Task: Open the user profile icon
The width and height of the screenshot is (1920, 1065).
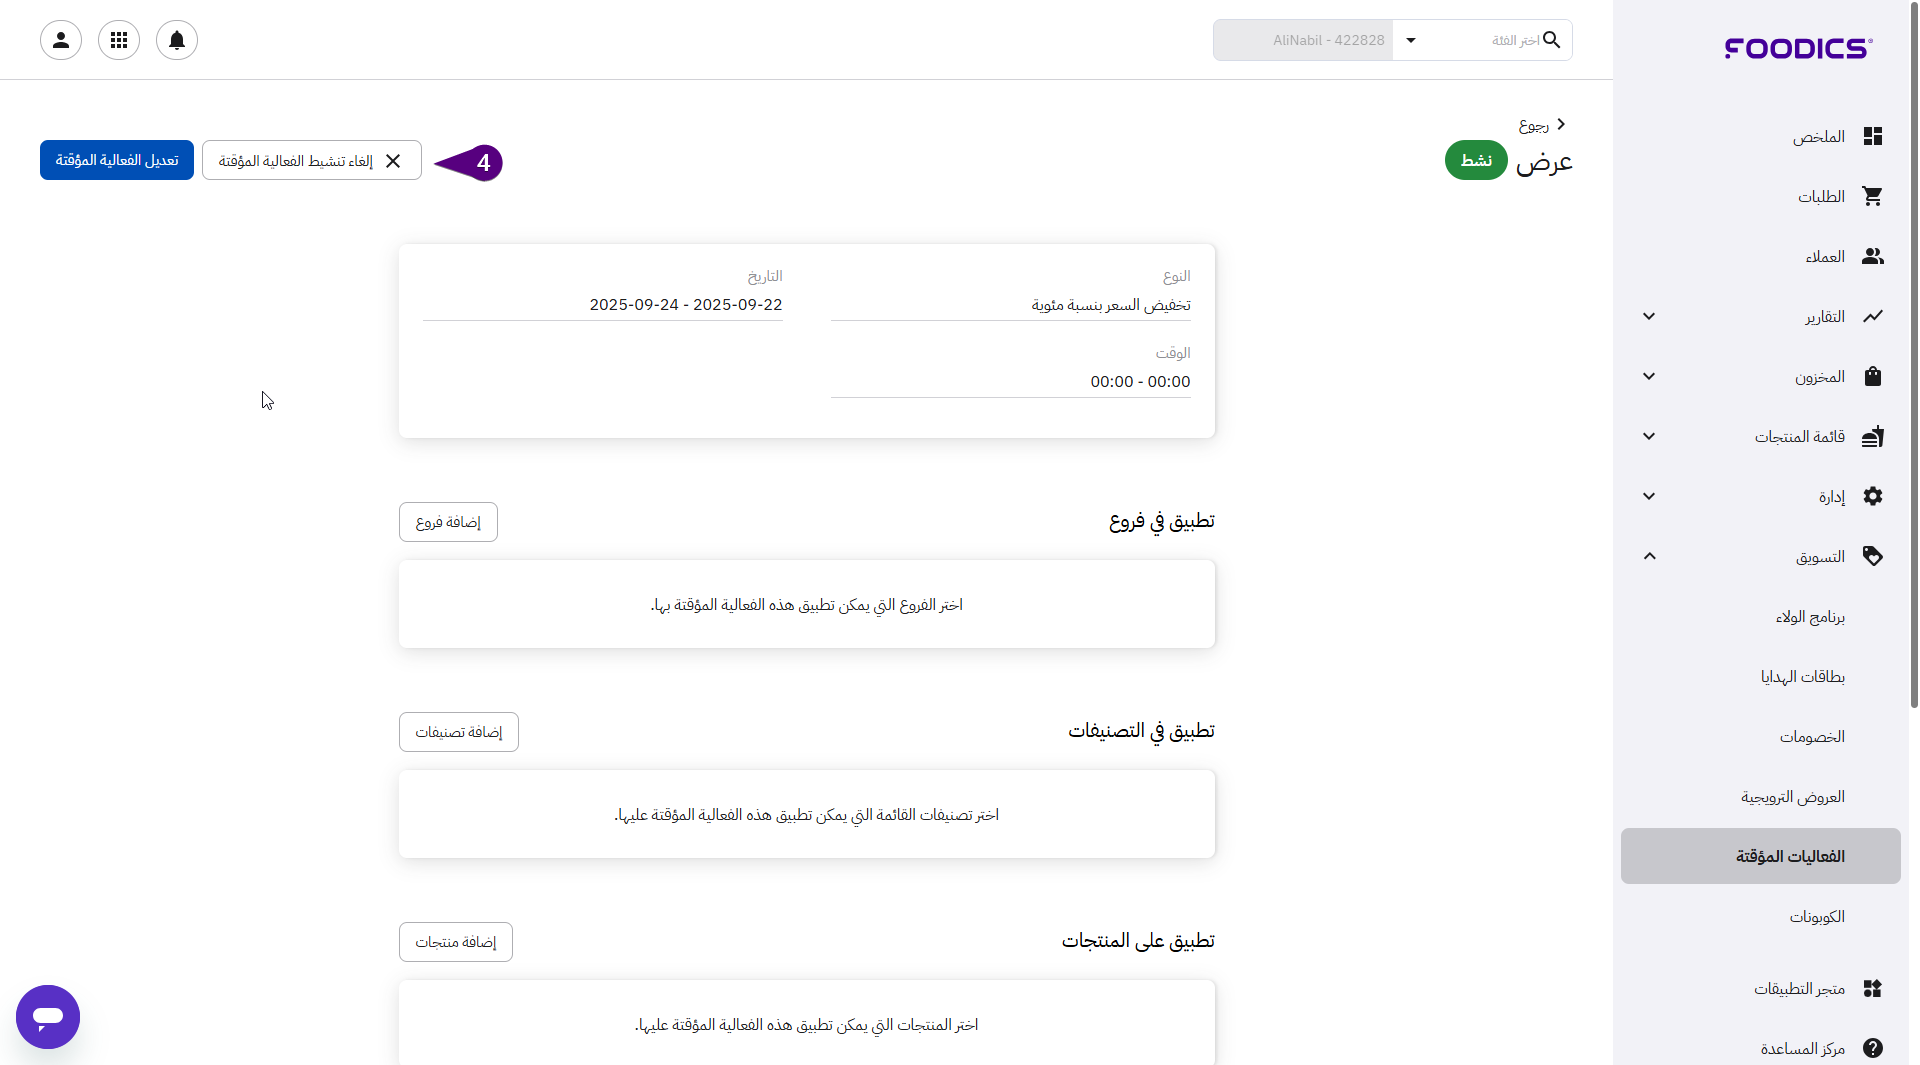Action: pos(61,40)
